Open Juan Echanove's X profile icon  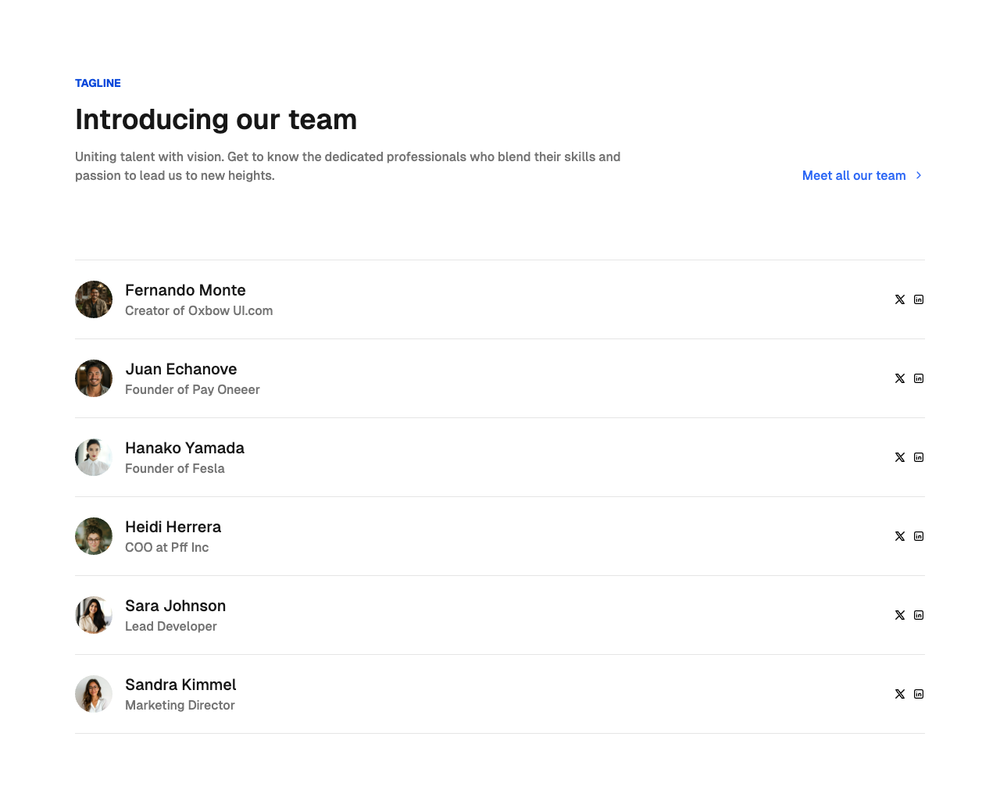[899, 379]
